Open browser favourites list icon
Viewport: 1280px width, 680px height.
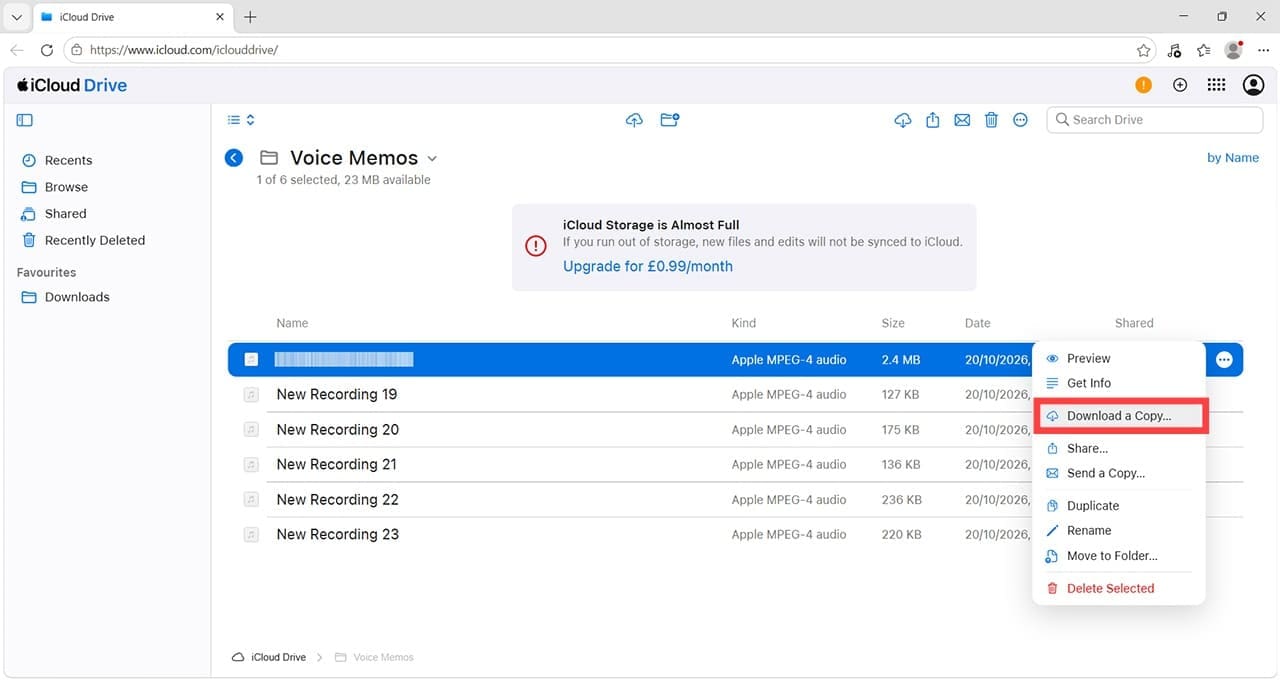point(1204,50)
